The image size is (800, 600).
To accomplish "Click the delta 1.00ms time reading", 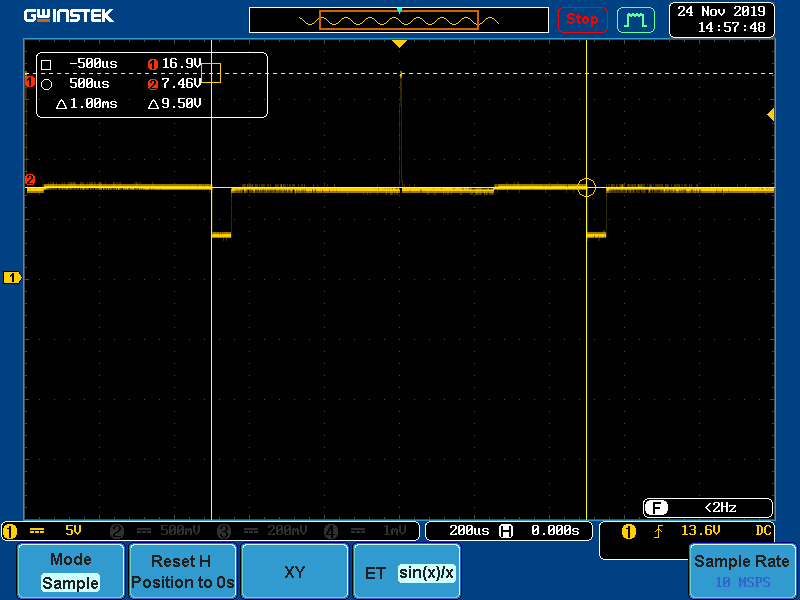I will pyautogui.click(x=87, y=104).
